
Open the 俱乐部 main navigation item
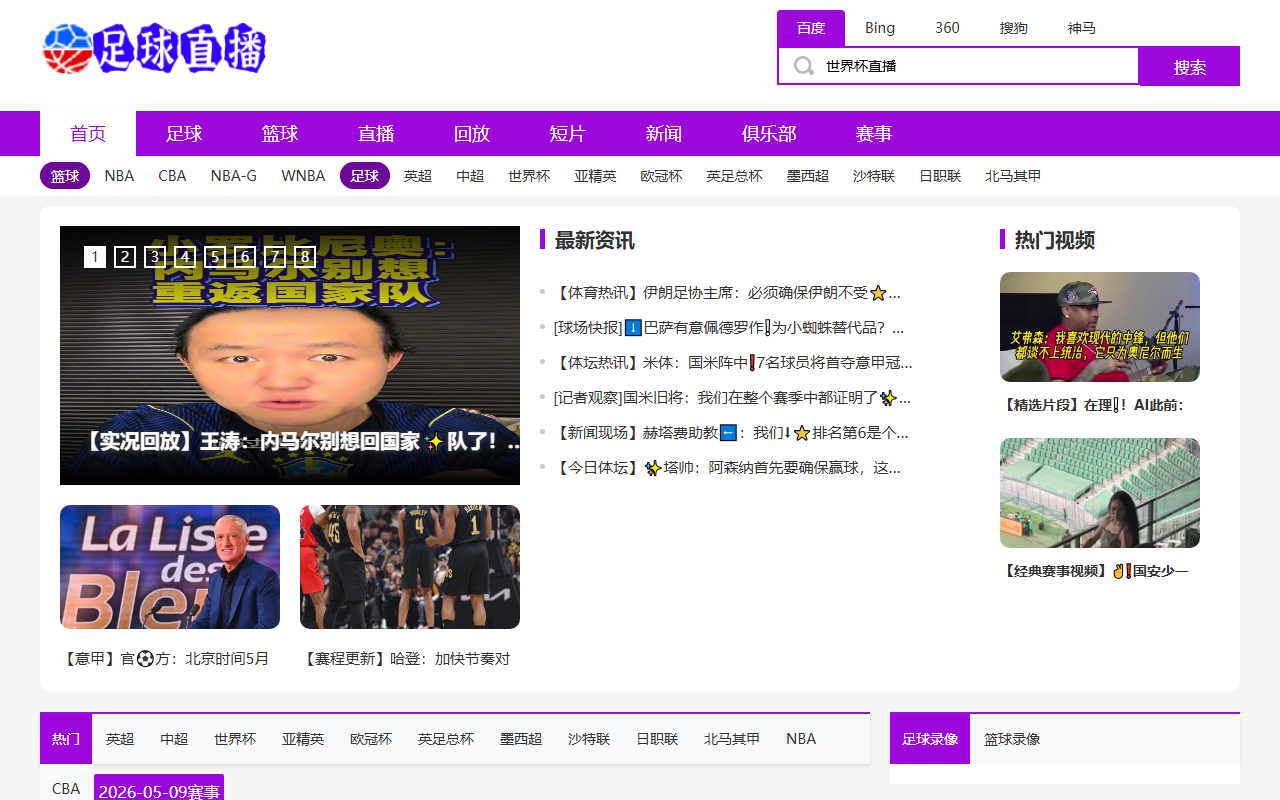pyautogui.click(x=769, y=134)
